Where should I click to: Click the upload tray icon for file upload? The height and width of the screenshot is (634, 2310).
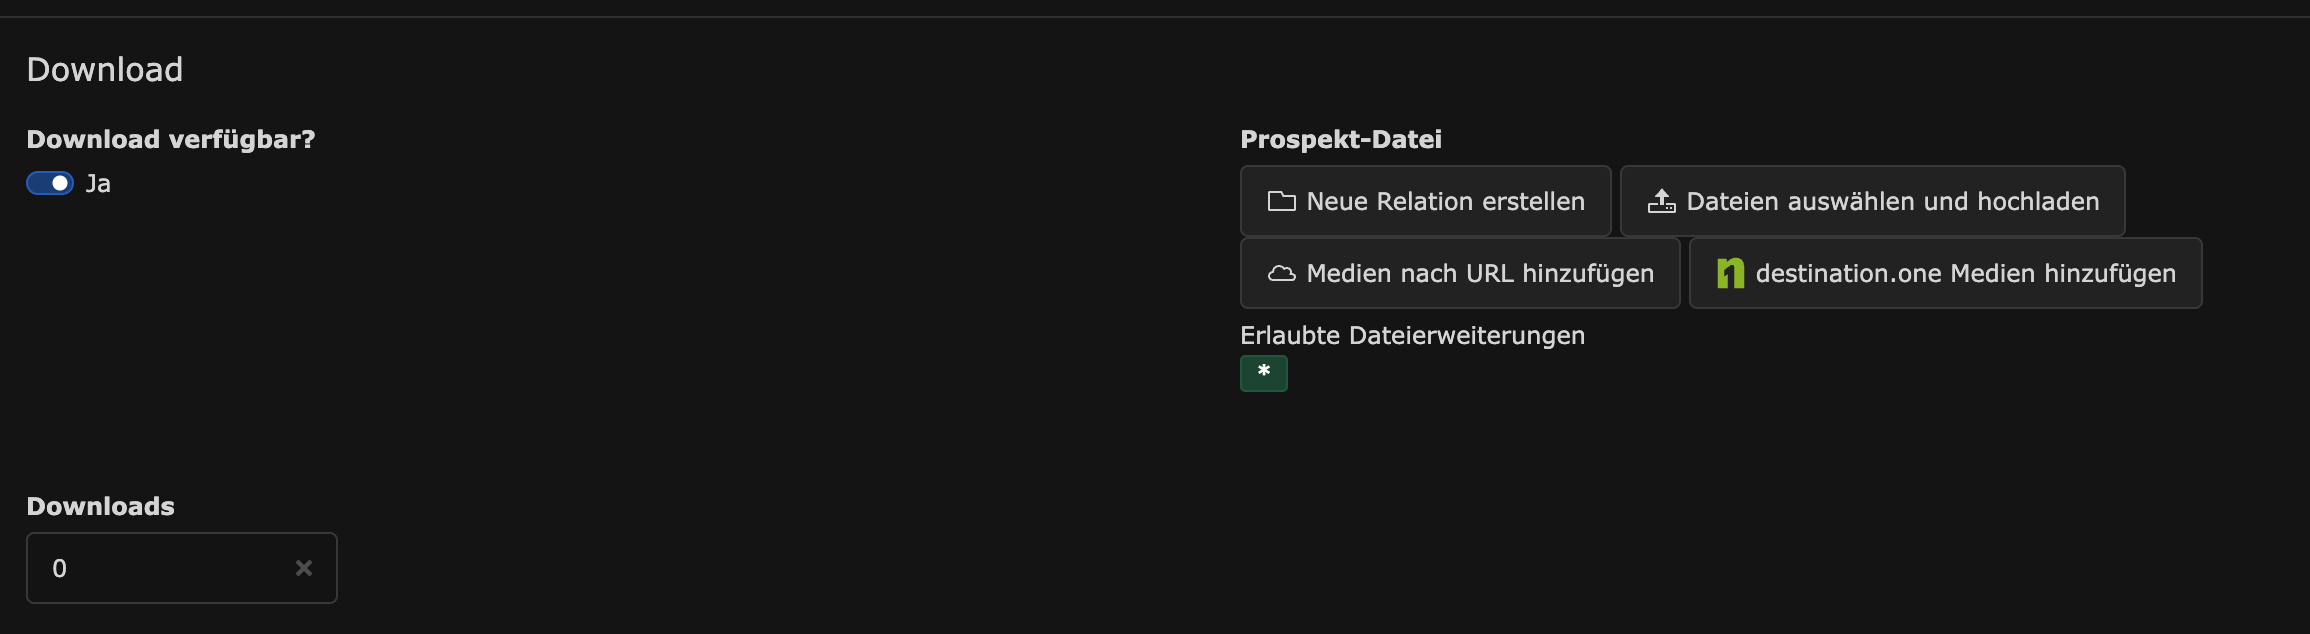pos(1661,201)
